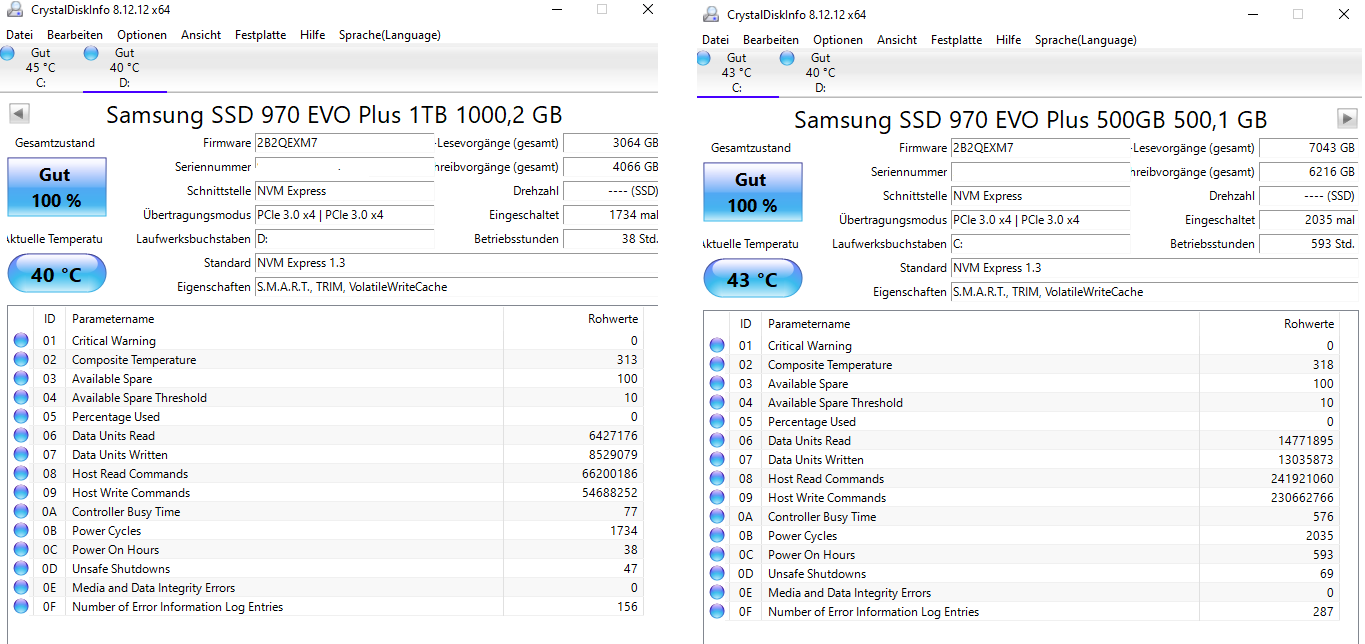This screenshot has height=644, width=1365.
Task: Open Sprache(Language) menu in right window
Action: coord(1086,40)
